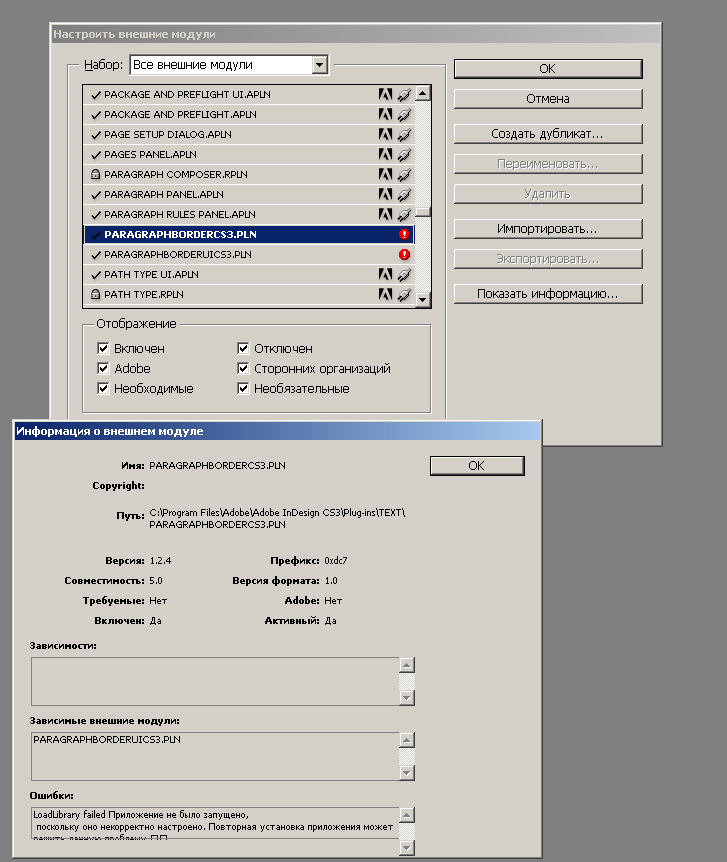Toggle checkmark of PAGES PANEL.APLN plug-in
Image resolution: width=727 pixels, height=862 pixels.
tap(96, 155)
